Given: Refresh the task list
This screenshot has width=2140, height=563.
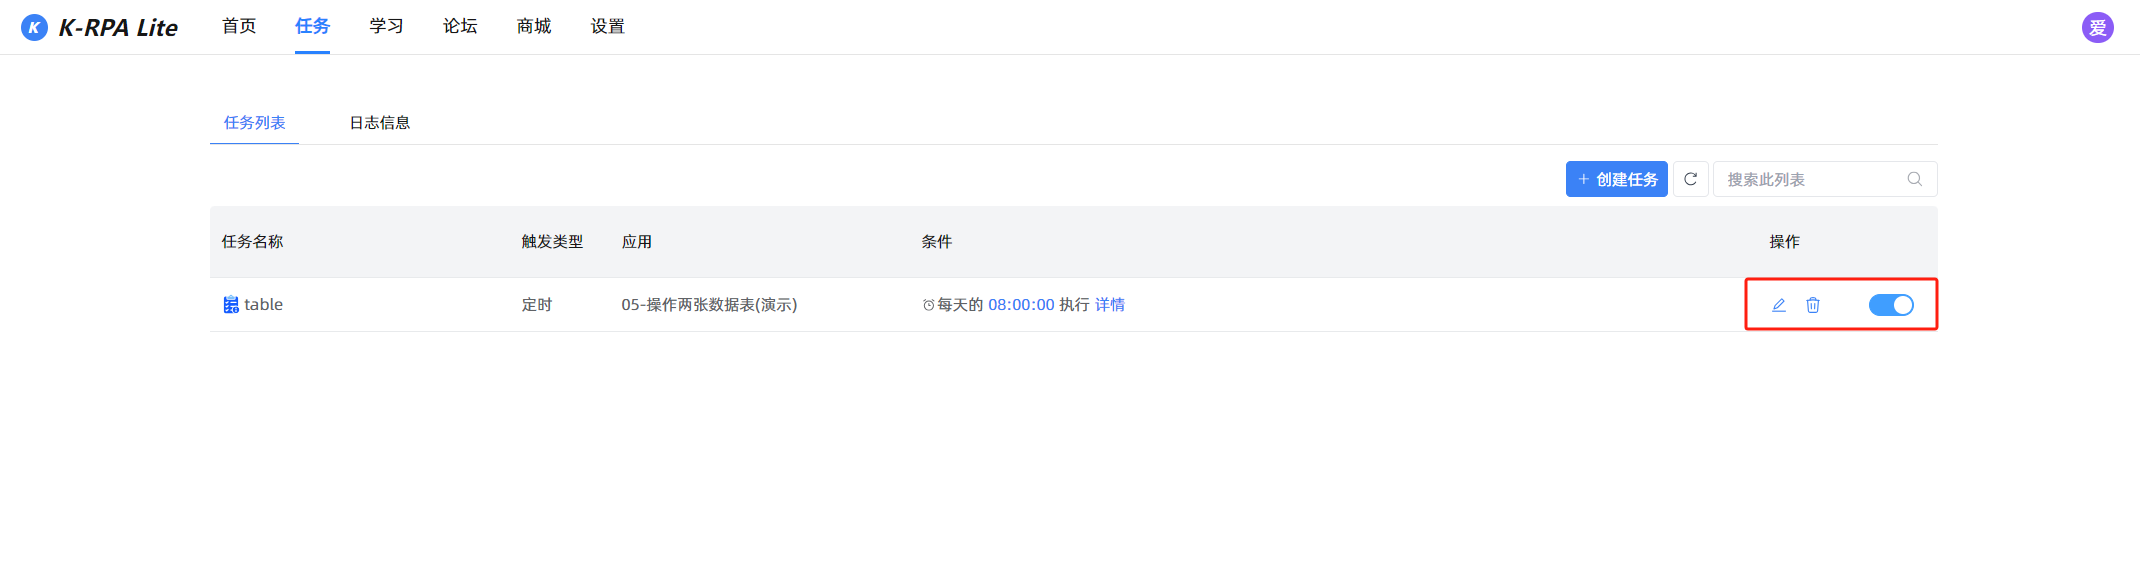Looking at the screenshot, I should point(1691,179).
